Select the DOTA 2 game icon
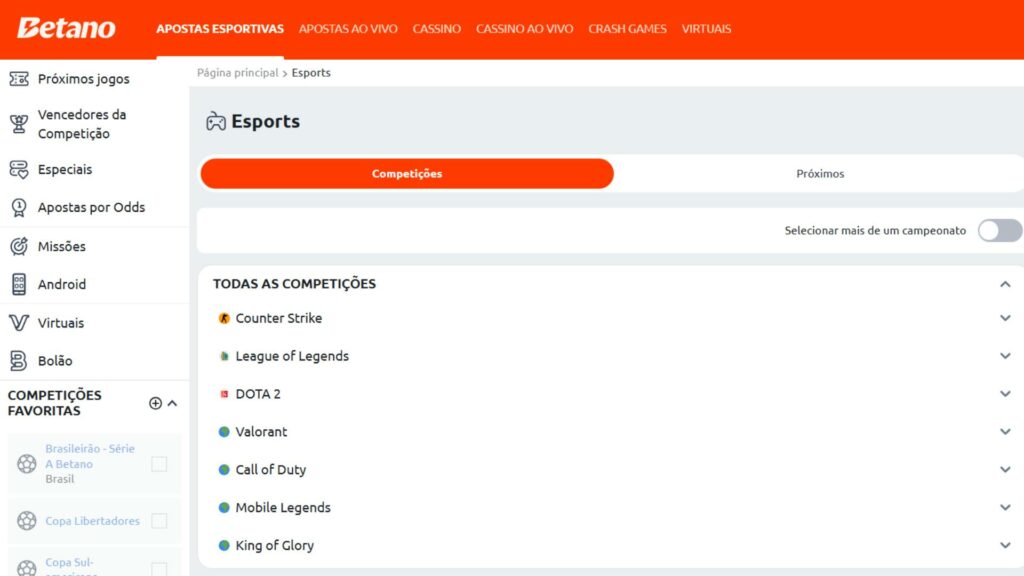1024x576 pixels. [x=224, y=394]
